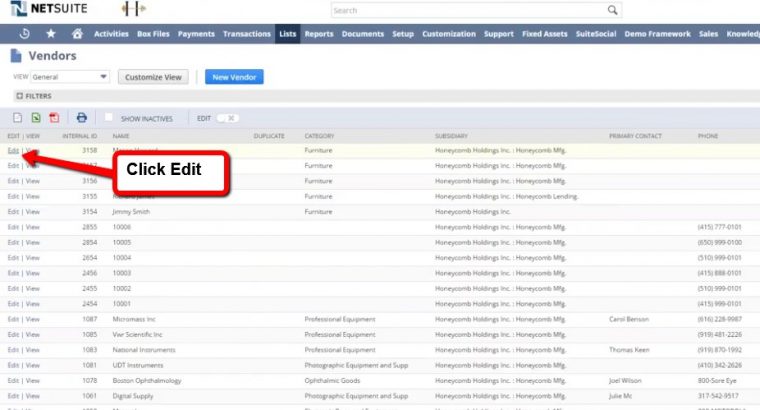760x410 pixels.
Task: Click Edit for Boston Ophthalmology
Action: (x=13, y=380)
